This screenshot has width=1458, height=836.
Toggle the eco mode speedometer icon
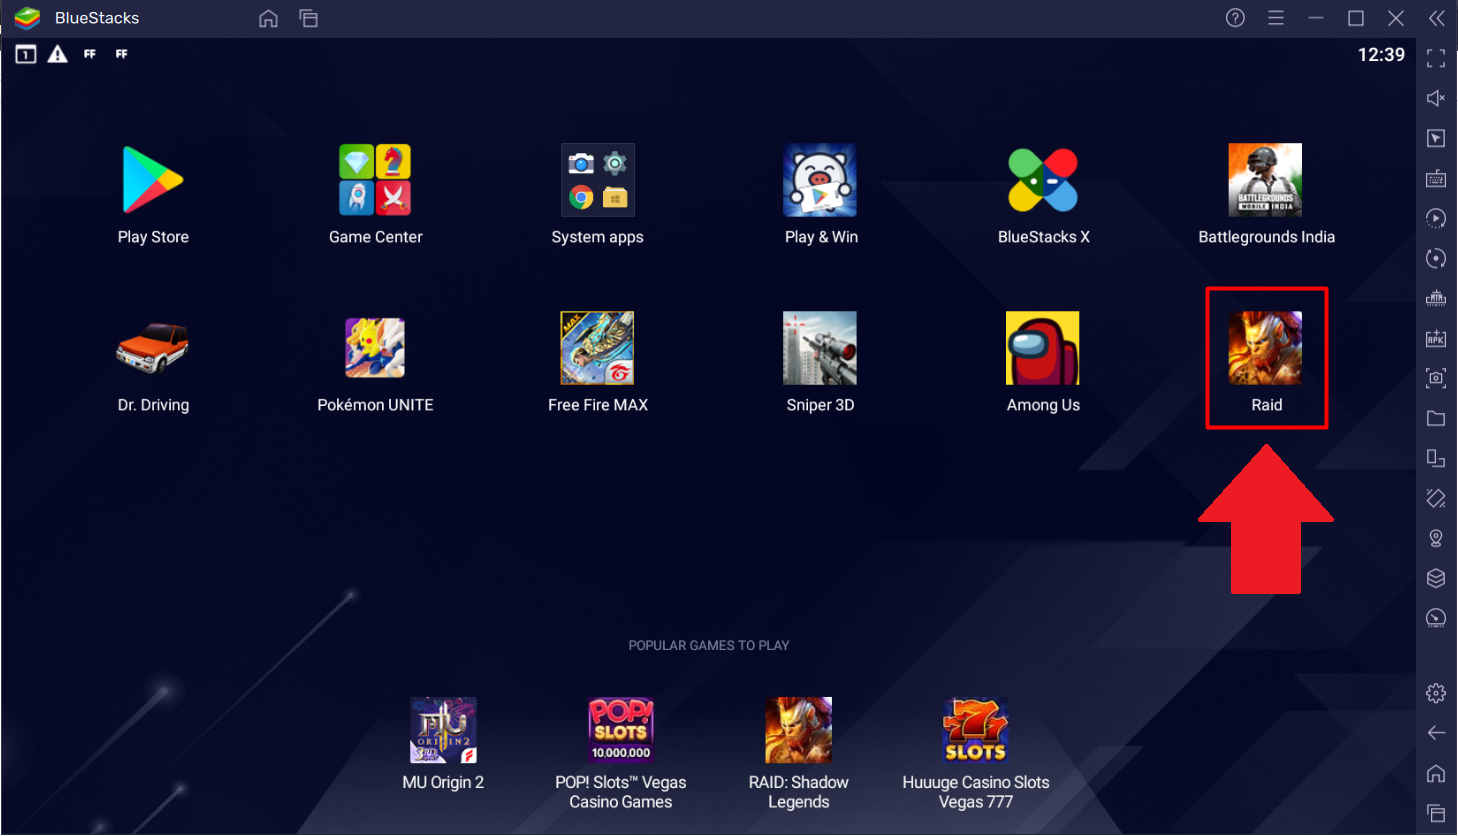pos(1436,618)
